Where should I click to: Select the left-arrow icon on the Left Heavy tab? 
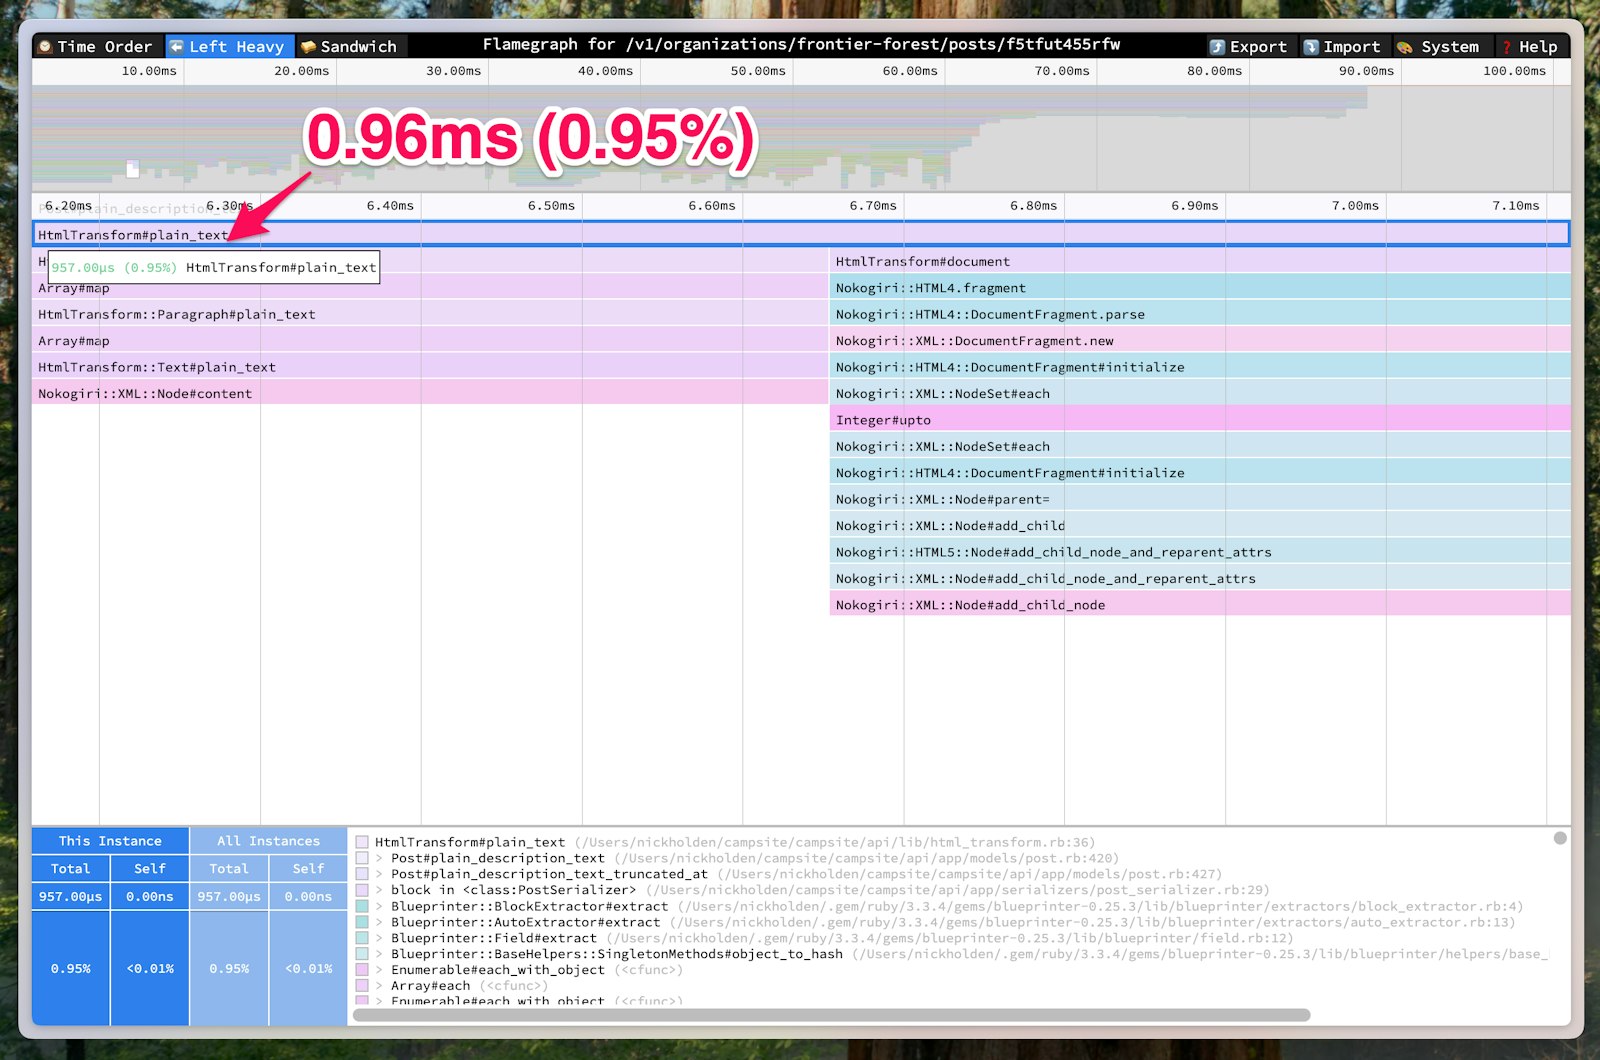coord(178,45)
